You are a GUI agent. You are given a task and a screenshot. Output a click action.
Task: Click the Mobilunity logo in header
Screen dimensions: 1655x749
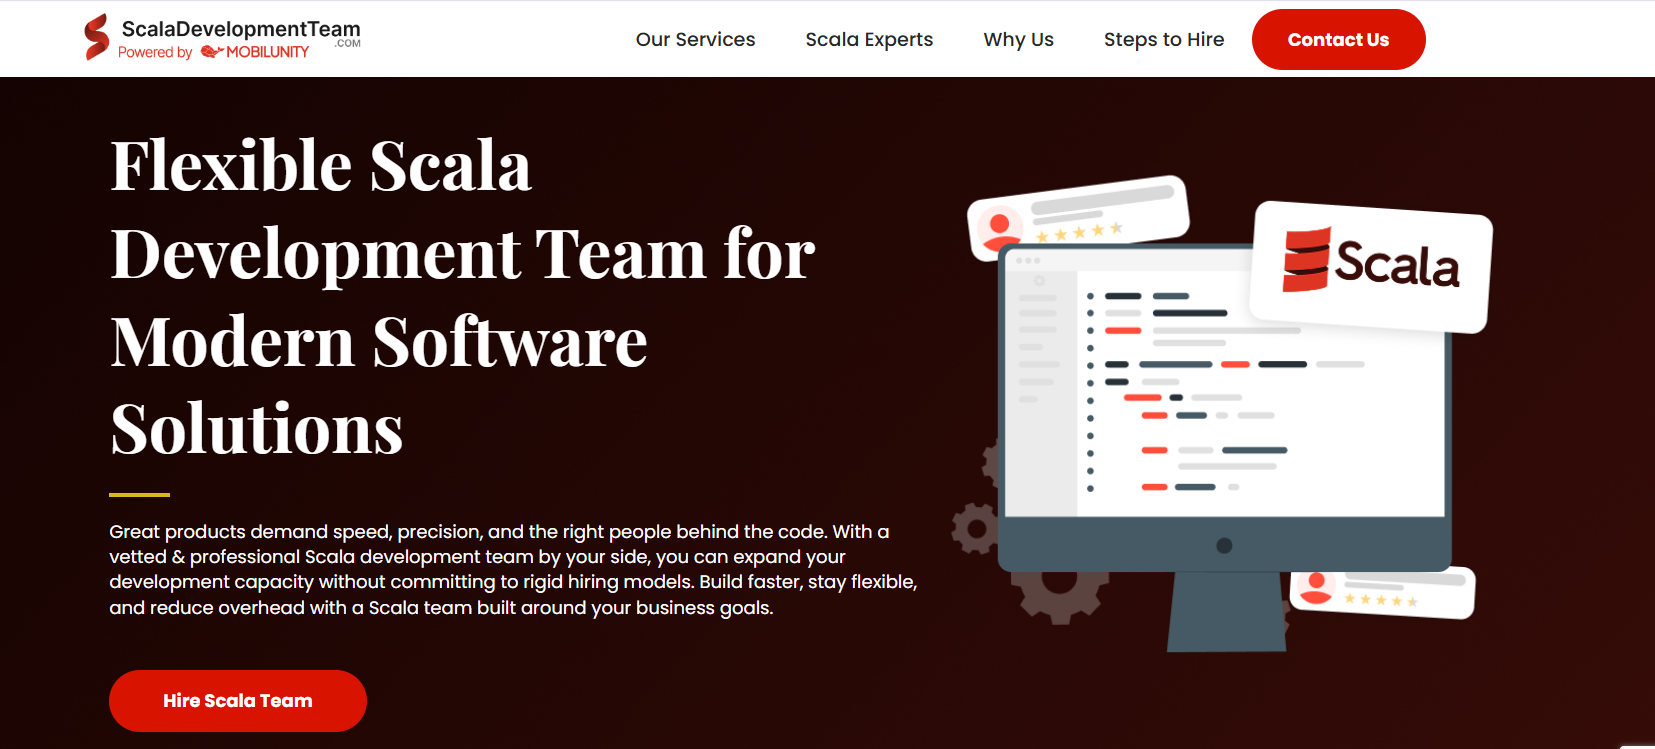pyautogui.click(x=255, y=52)
